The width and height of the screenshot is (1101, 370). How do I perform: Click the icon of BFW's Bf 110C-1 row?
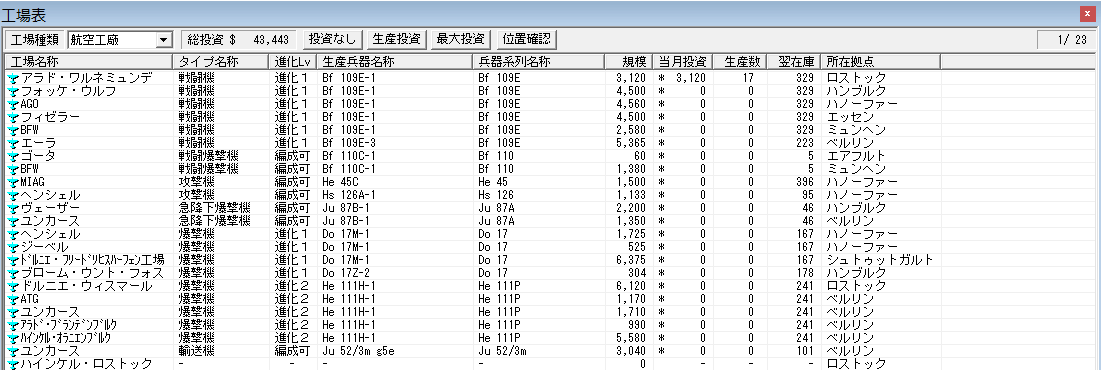[x=13, y=169]
